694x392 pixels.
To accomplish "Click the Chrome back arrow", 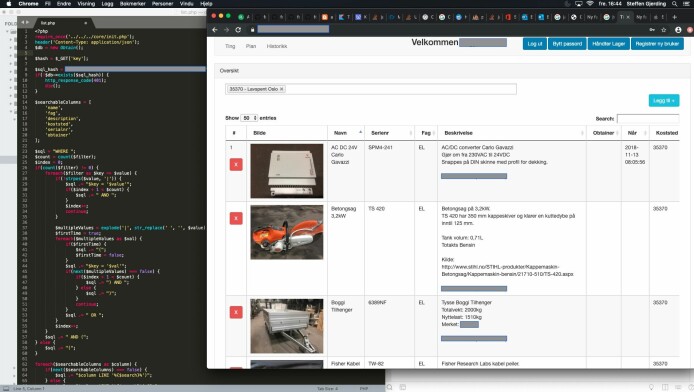I will coord(215,30).
